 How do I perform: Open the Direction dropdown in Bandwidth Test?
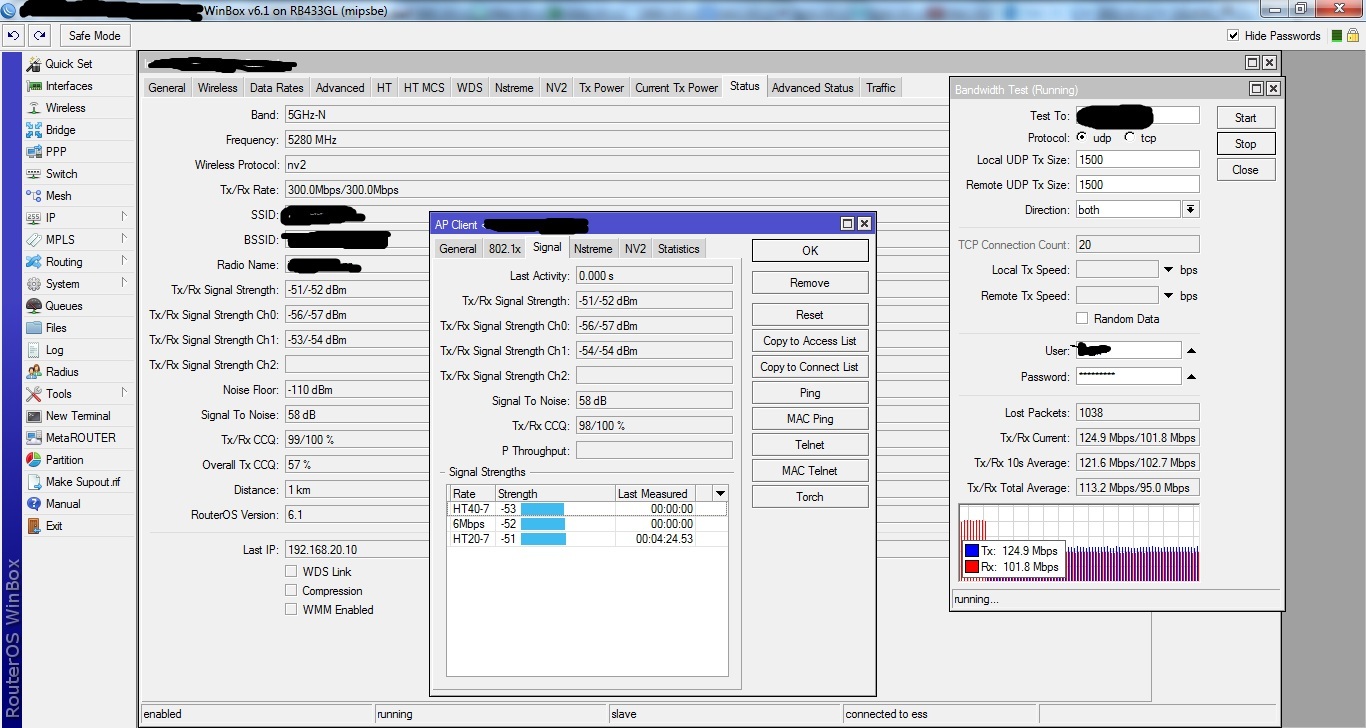pos(1190,210)
